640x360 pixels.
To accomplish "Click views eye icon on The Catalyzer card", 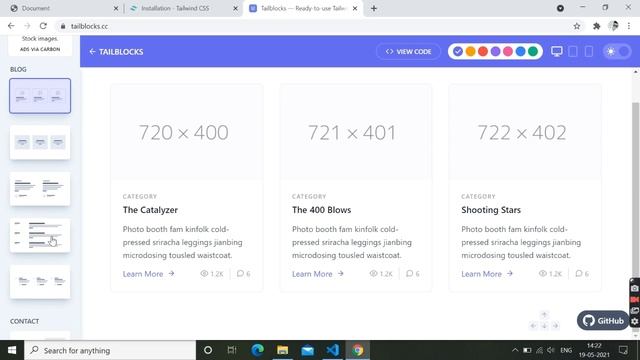I will 204,273.
